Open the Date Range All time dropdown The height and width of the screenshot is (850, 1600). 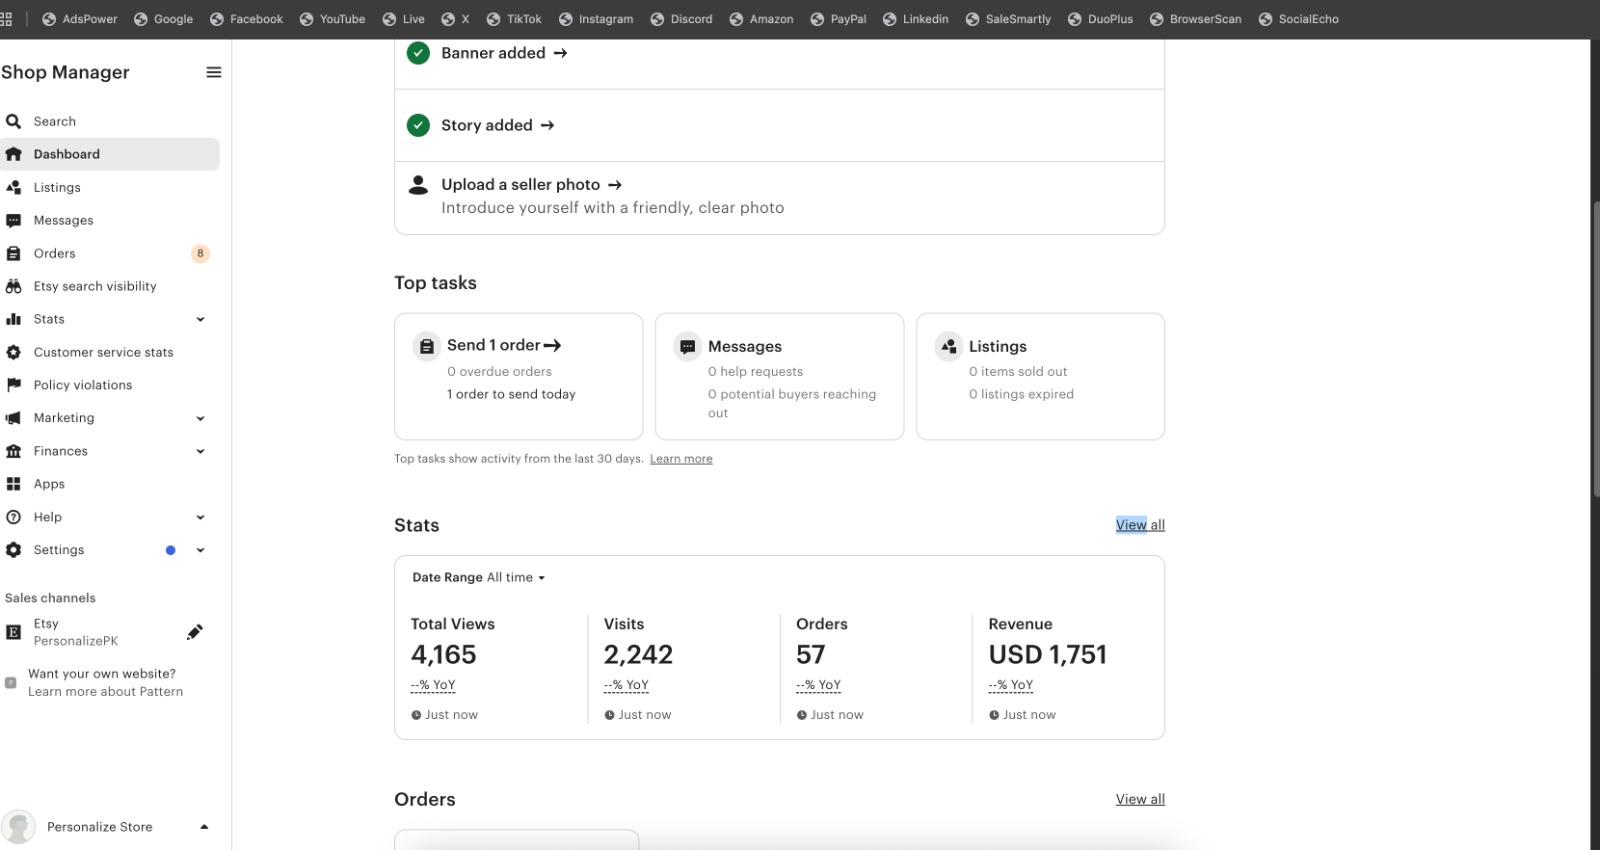pyautogui.click(x=479, y=577)
